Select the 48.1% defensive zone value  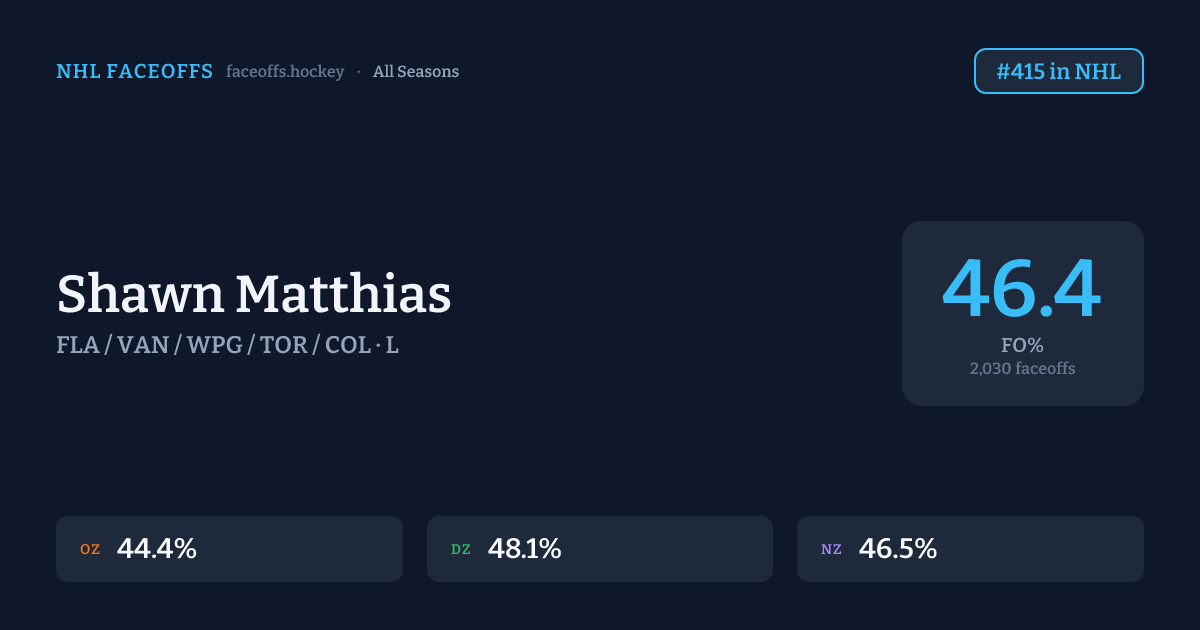pyautogui.click(x=525, y=549)
